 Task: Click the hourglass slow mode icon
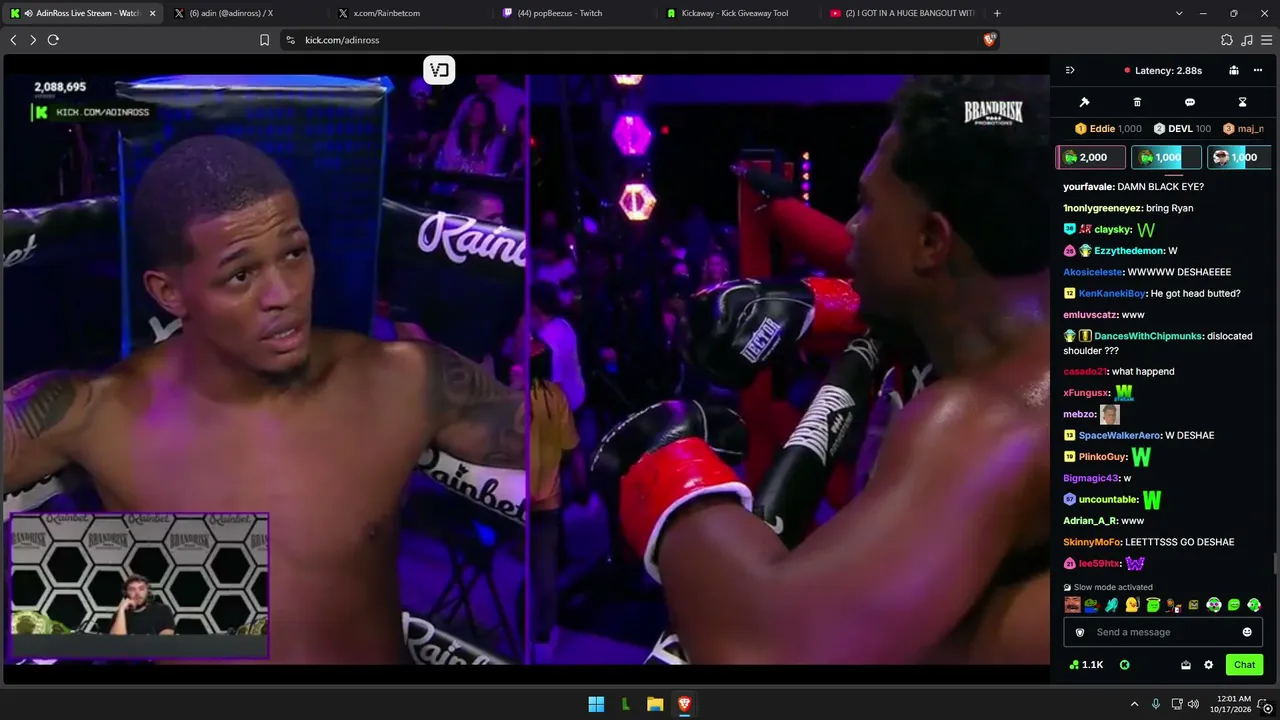(1243, 102)
